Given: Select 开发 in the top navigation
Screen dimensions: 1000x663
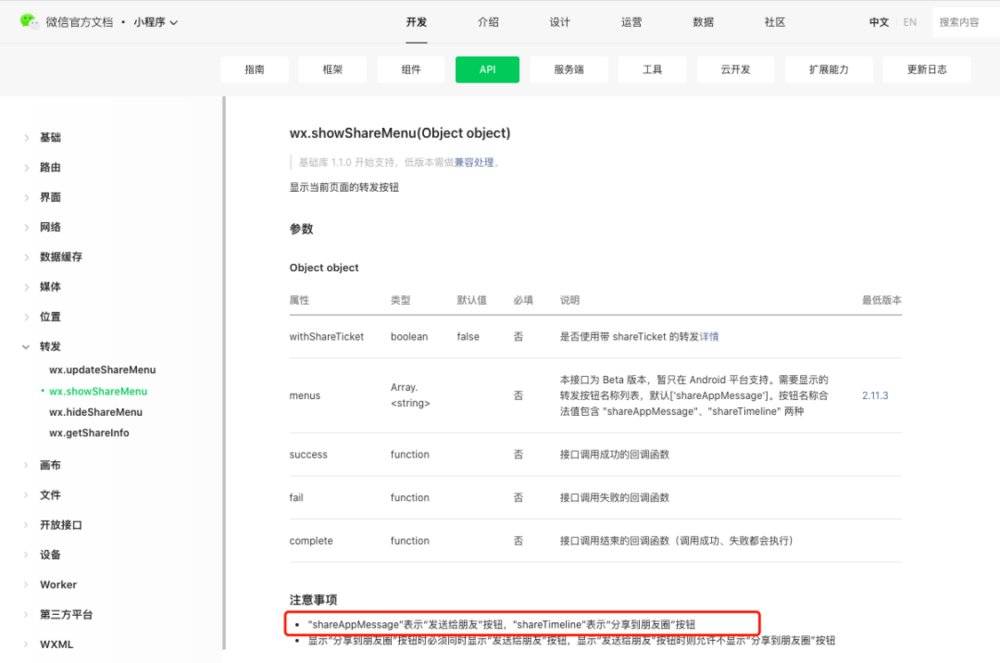Looking at the screenshot, I should pyautogui.click(x=416, y=20).
